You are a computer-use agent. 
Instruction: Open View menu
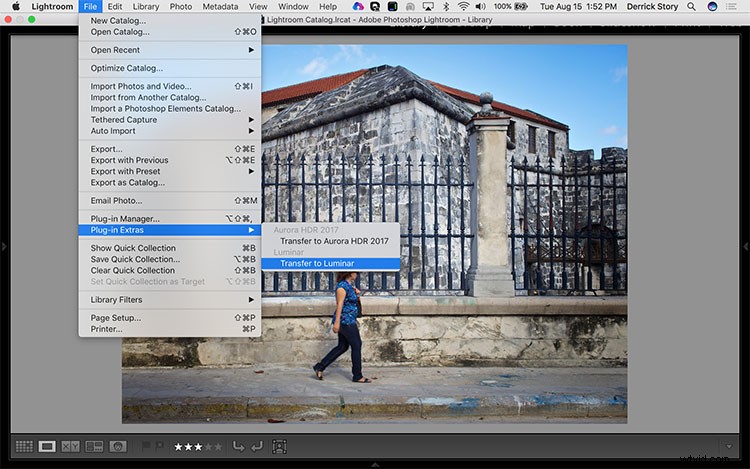[258, 6]
